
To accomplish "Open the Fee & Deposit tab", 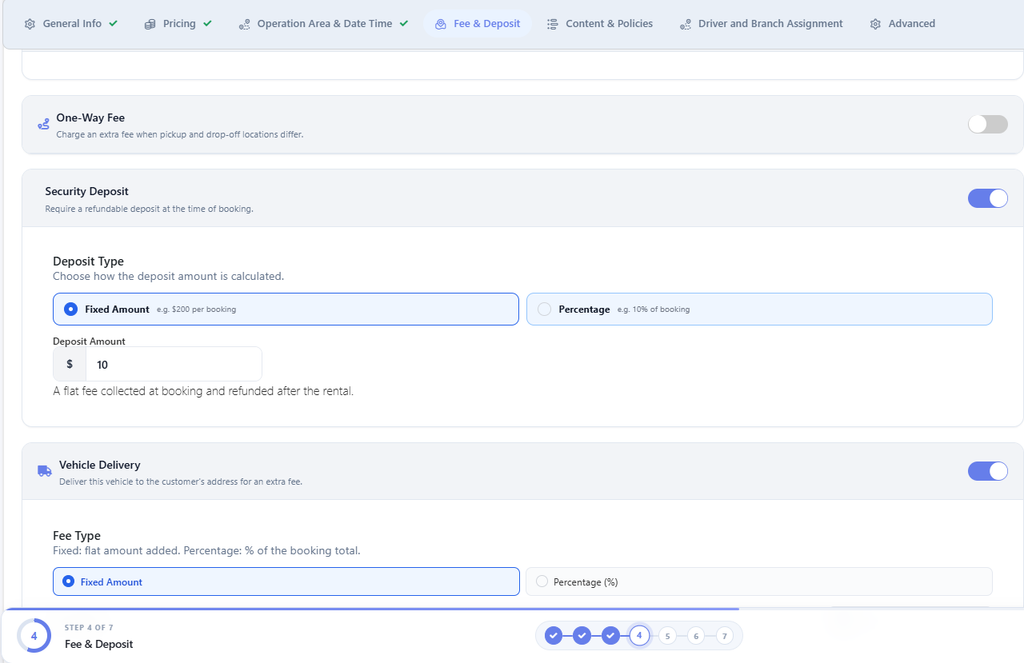I will [x=478, y=24].
